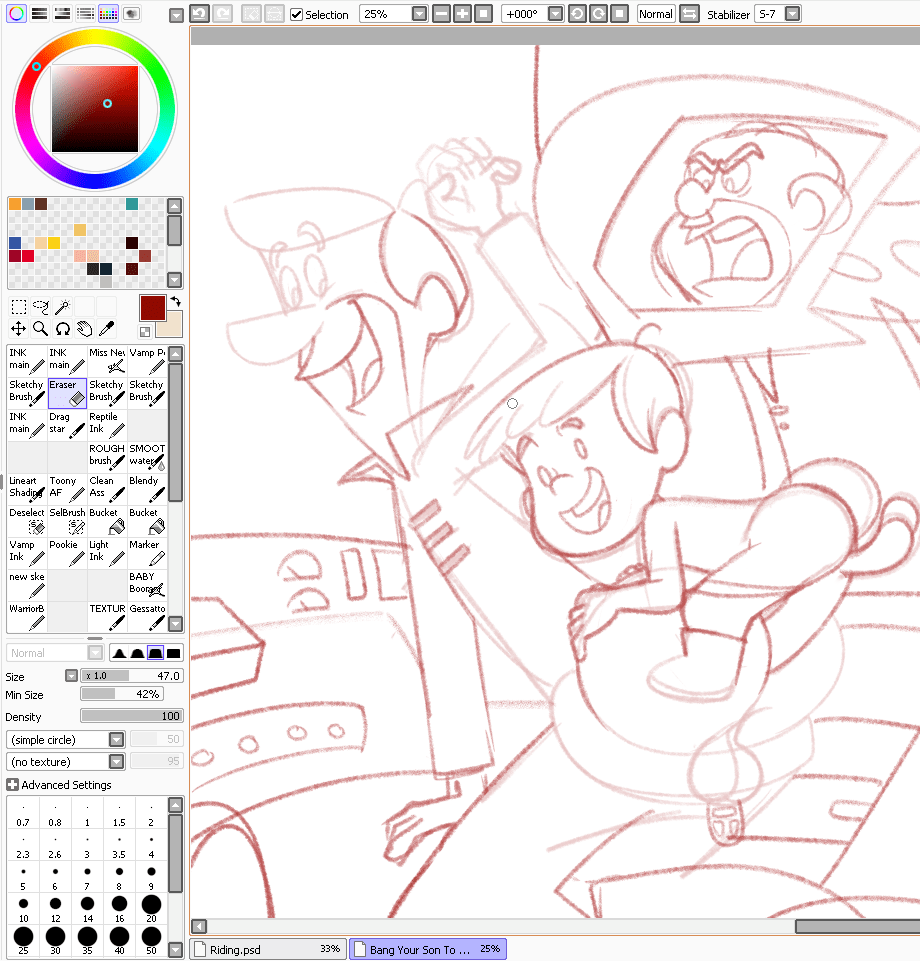Click the dark red foreground color swatch

point(153,307)
